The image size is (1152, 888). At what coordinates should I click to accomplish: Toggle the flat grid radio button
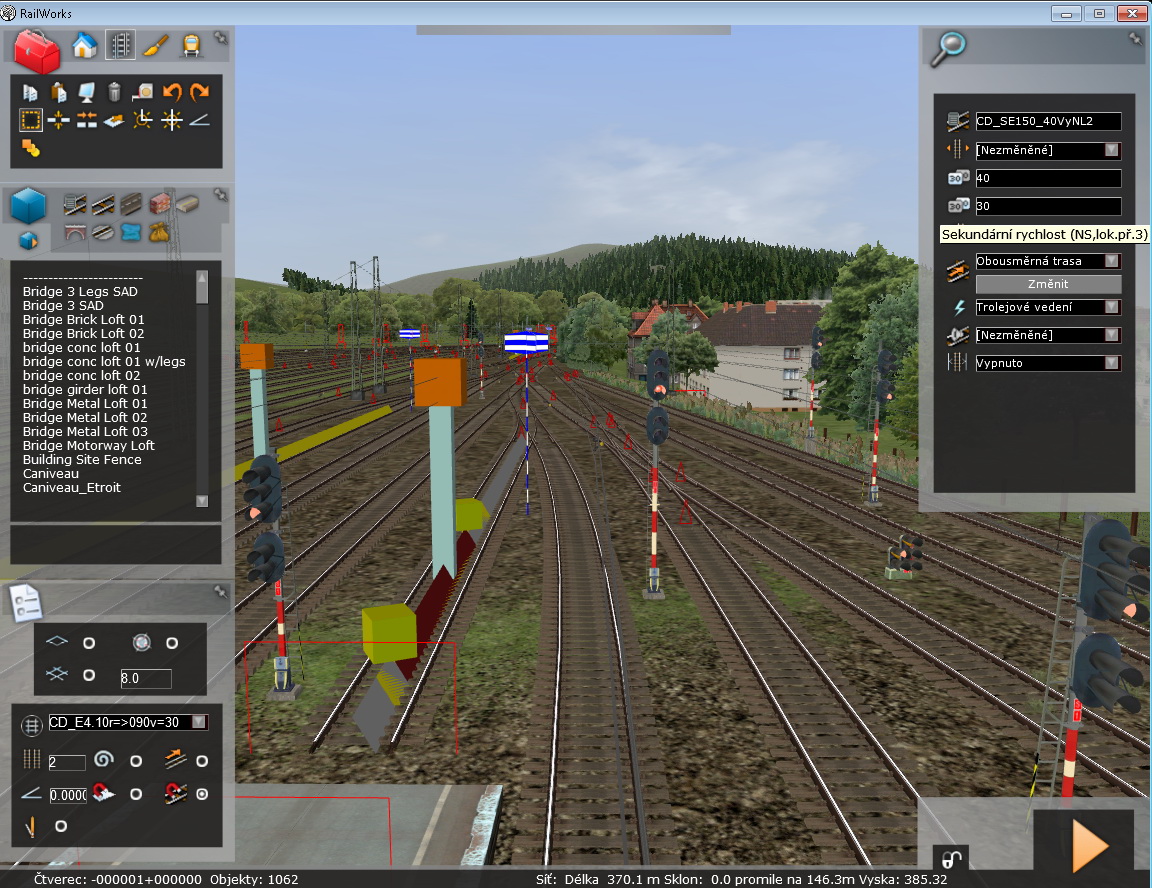[89, 643]
